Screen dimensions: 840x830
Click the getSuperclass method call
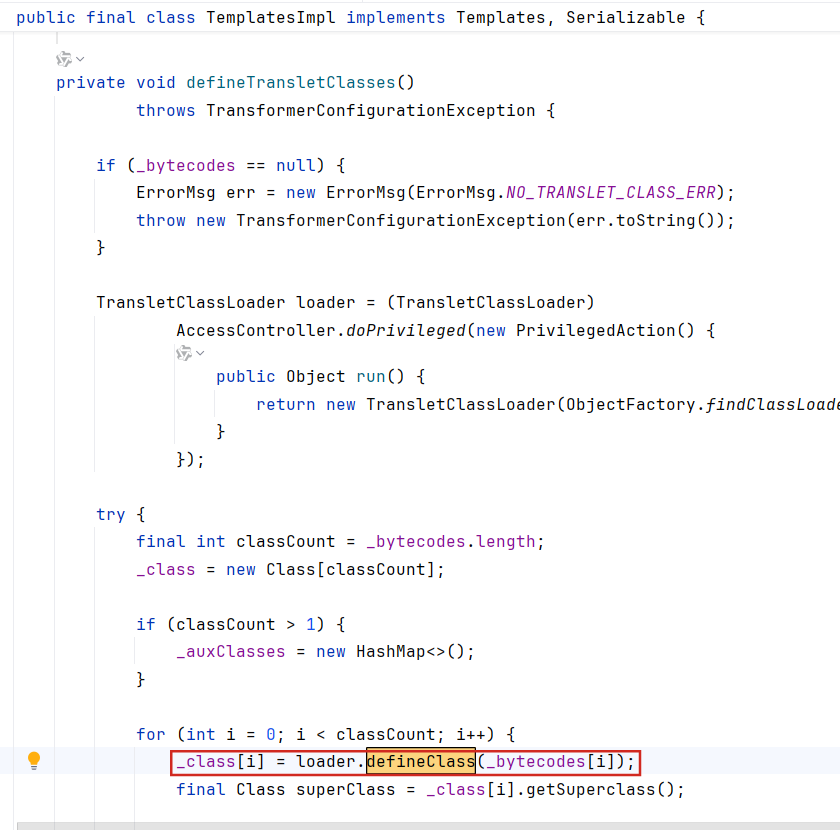pyautogui.click(x=591, y=790)
